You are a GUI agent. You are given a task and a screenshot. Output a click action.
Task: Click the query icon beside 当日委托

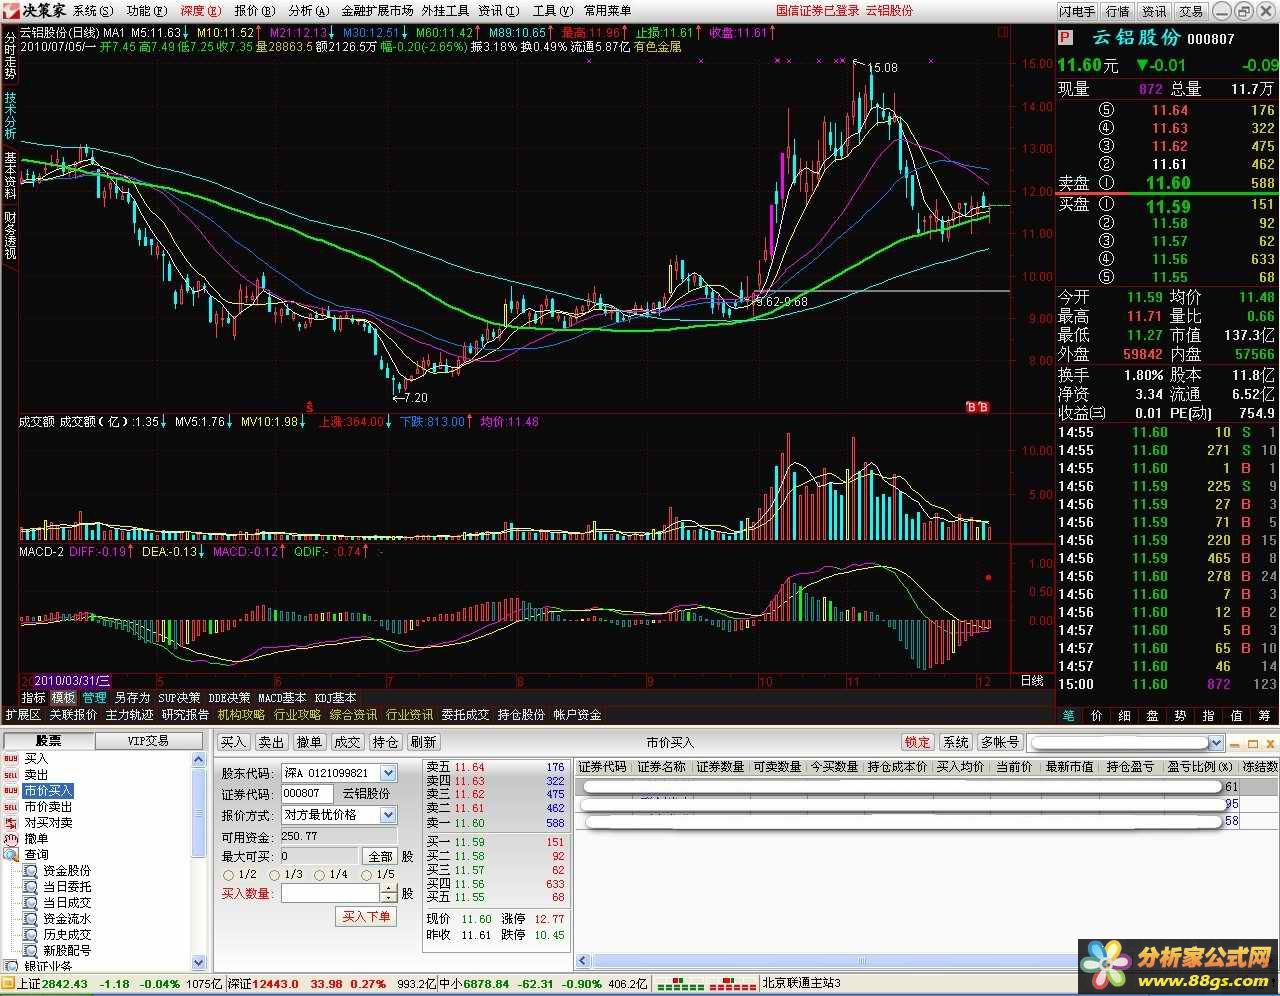click(x=31, y=887)
